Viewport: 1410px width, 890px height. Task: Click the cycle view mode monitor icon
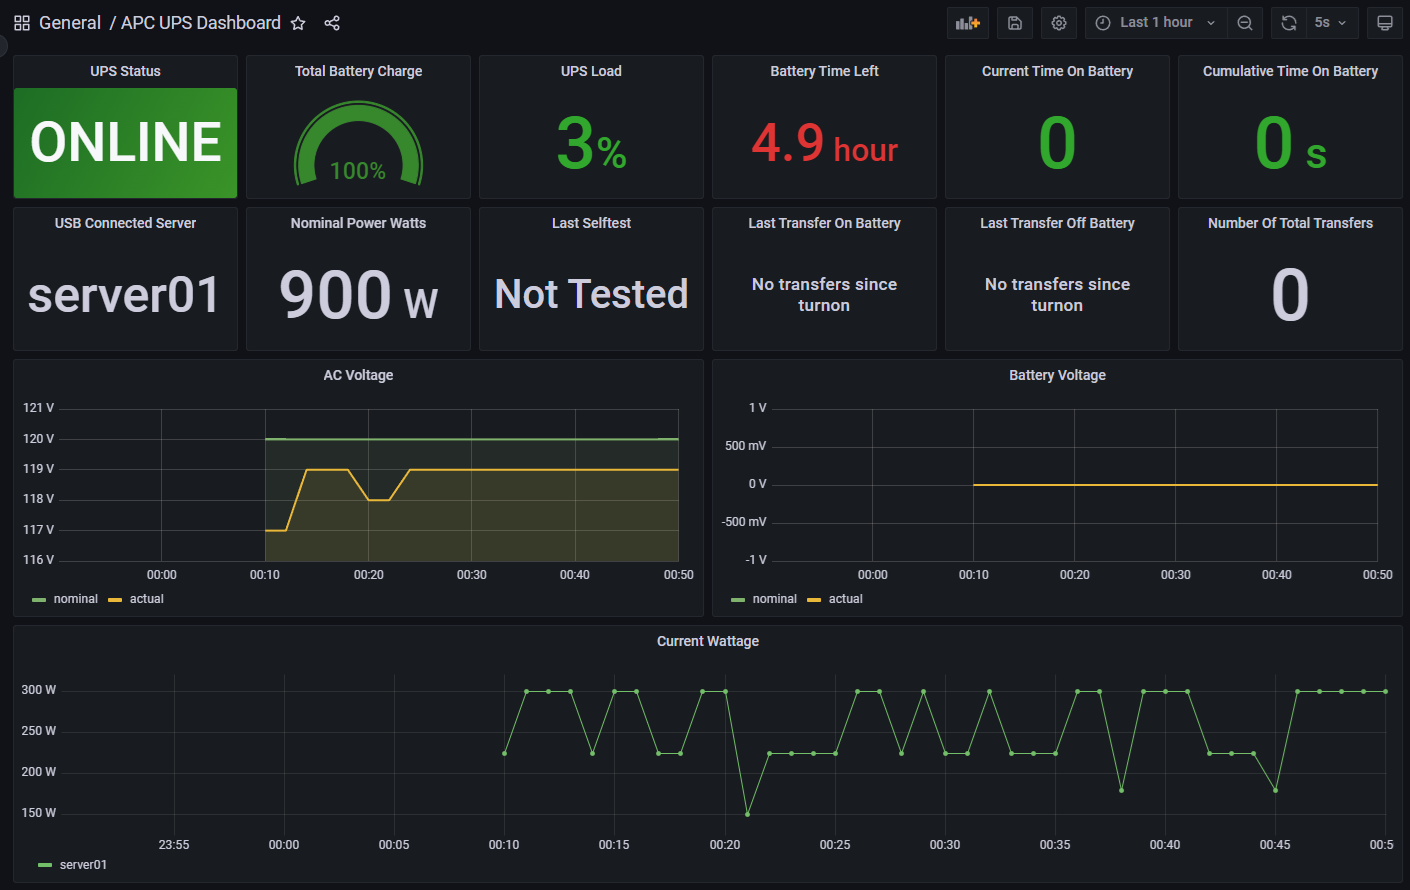point(1385,23)
